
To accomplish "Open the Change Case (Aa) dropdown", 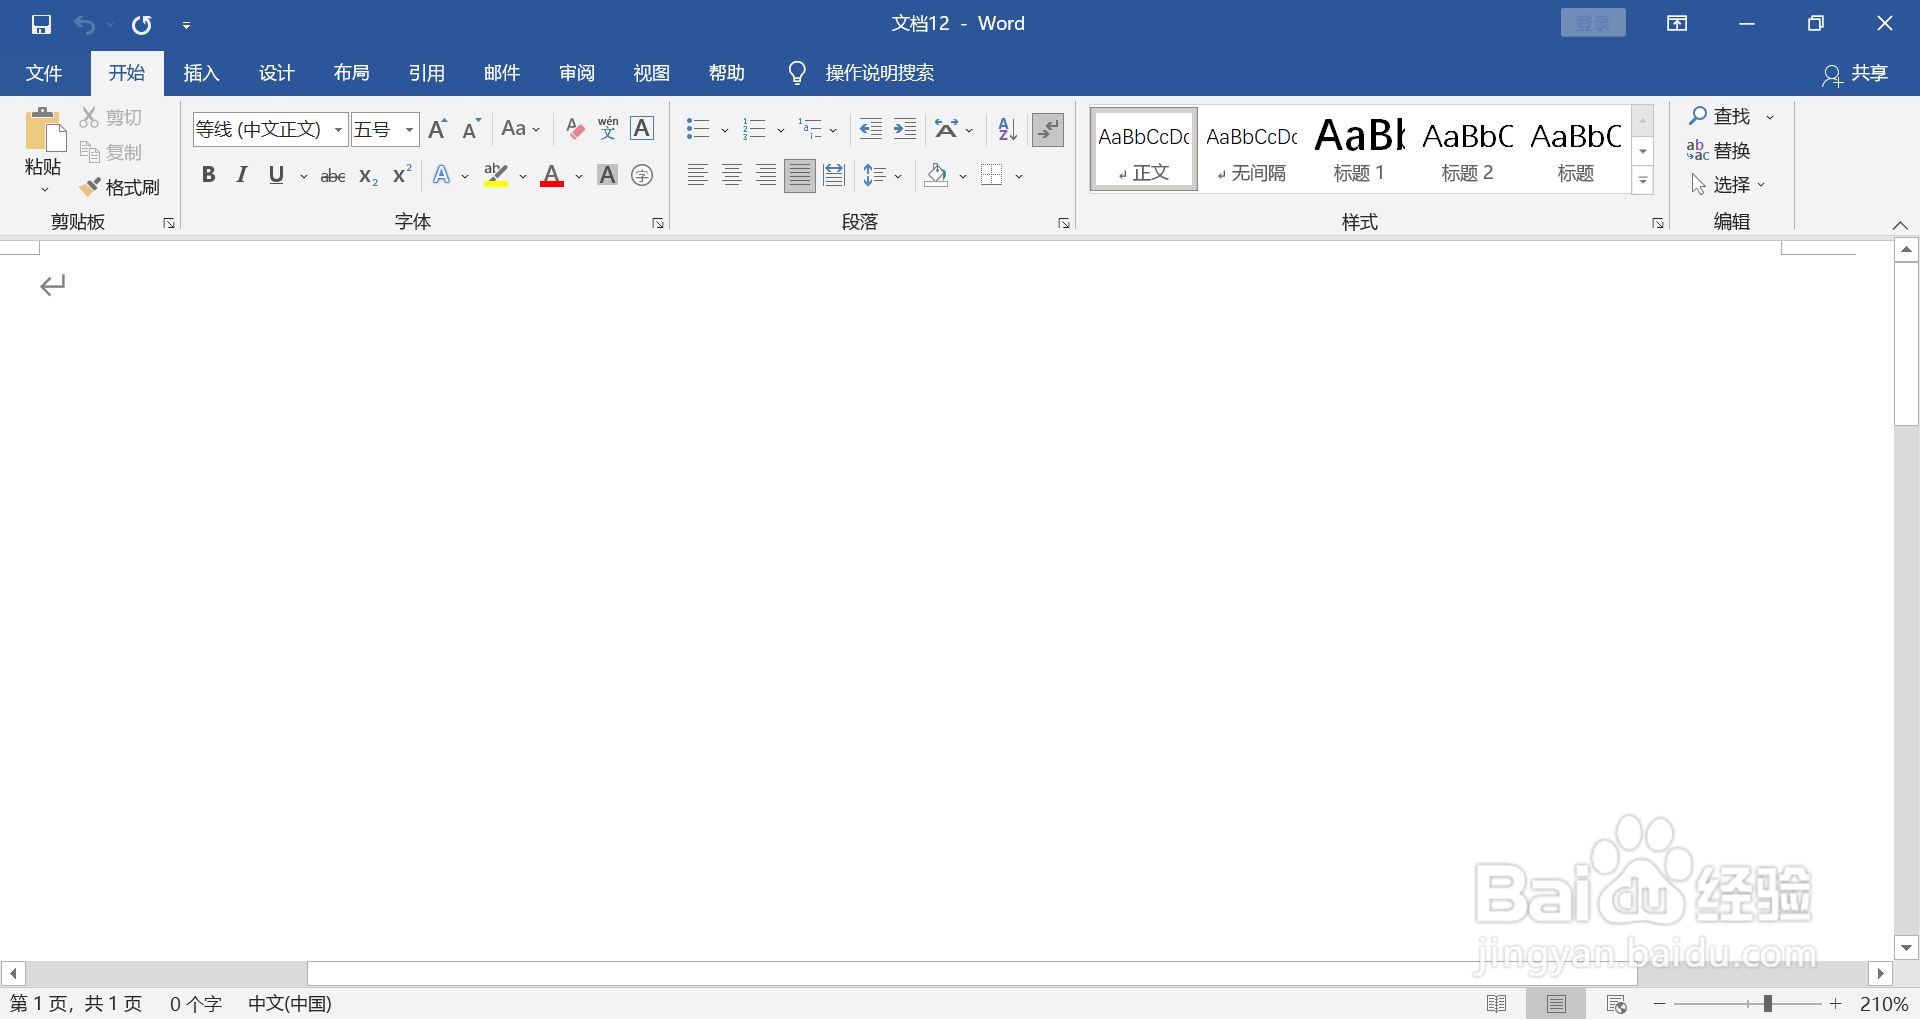I will point(521,129).
